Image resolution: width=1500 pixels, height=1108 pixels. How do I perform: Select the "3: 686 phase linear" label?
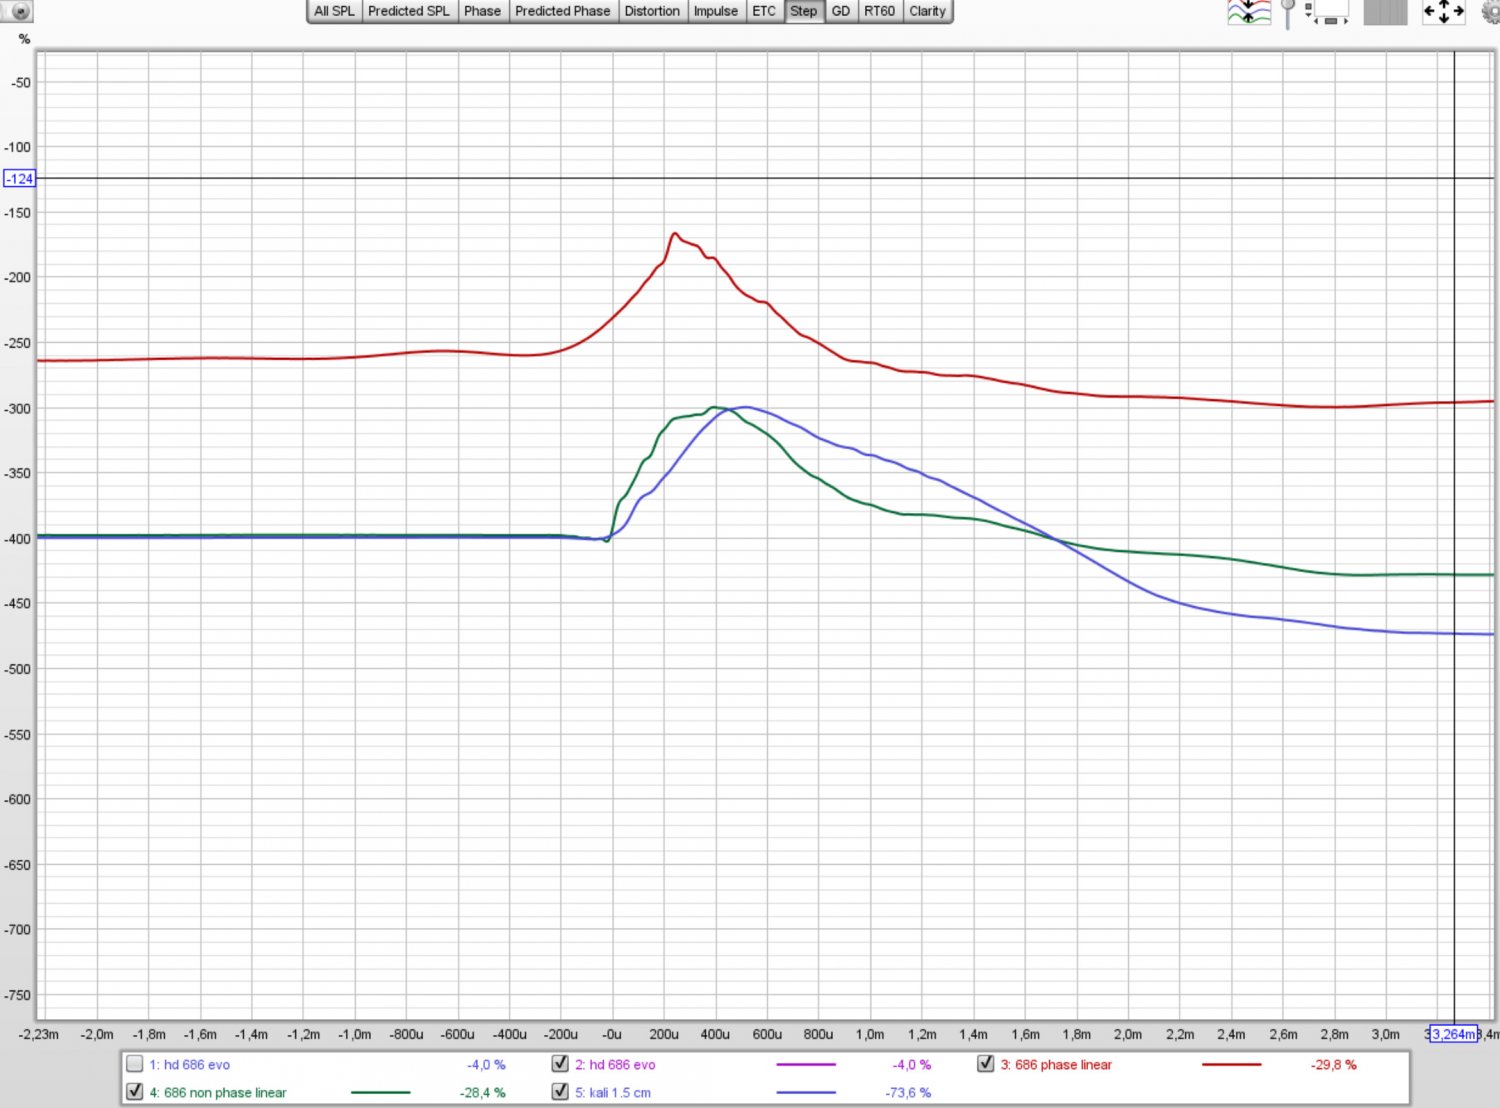pos(1056,1065)
